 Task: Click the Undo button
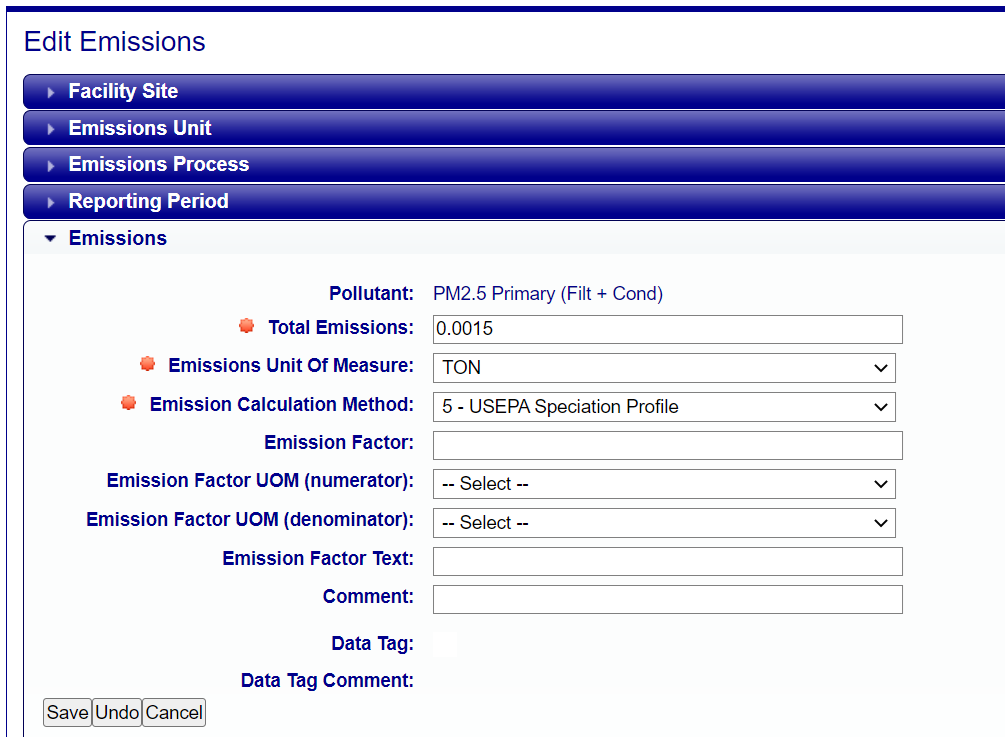[117, 713]
